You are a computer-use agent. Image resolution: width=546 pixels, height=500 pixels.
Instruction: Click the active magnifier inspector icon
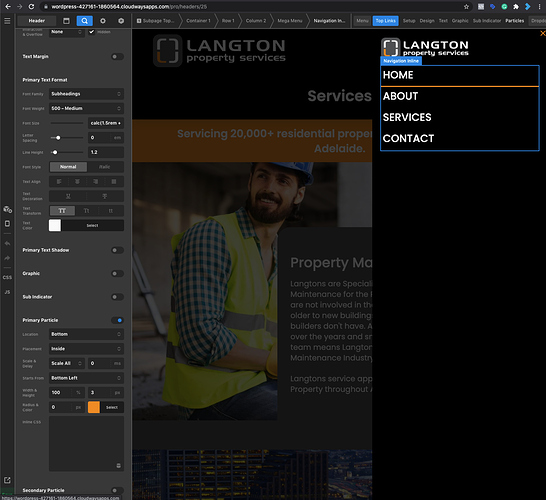pyautogui.click(x=85, y=21)
